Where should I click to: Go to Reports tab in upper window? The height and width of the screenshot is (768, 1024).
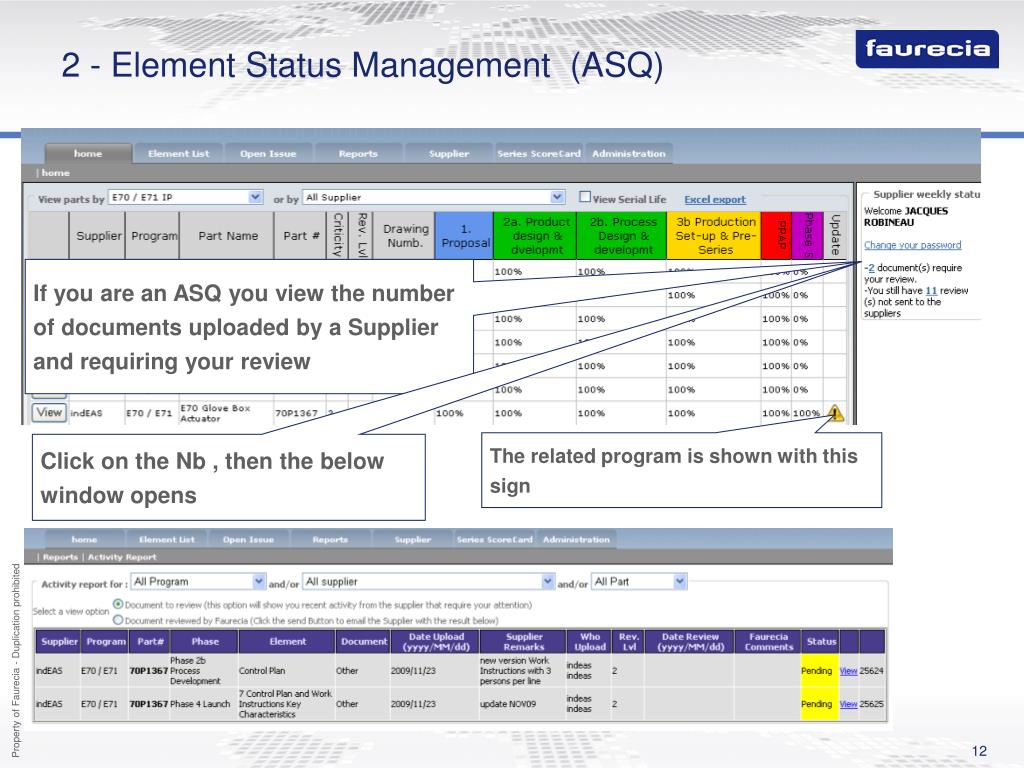(x=358, y=153)
